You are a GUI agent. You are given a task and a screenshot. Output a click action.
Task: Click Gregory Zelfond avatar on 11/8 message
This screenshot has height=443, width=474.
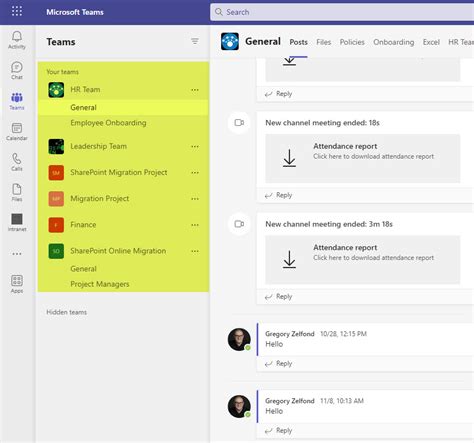click(x=239, y=406)
